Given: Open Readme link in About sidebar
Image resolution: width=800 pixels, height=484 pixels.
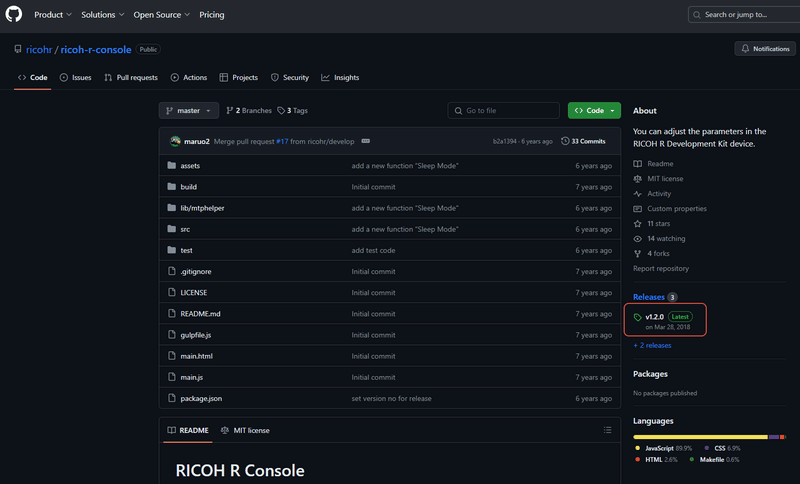Looking at the screenshot, I should pos(654,164).
